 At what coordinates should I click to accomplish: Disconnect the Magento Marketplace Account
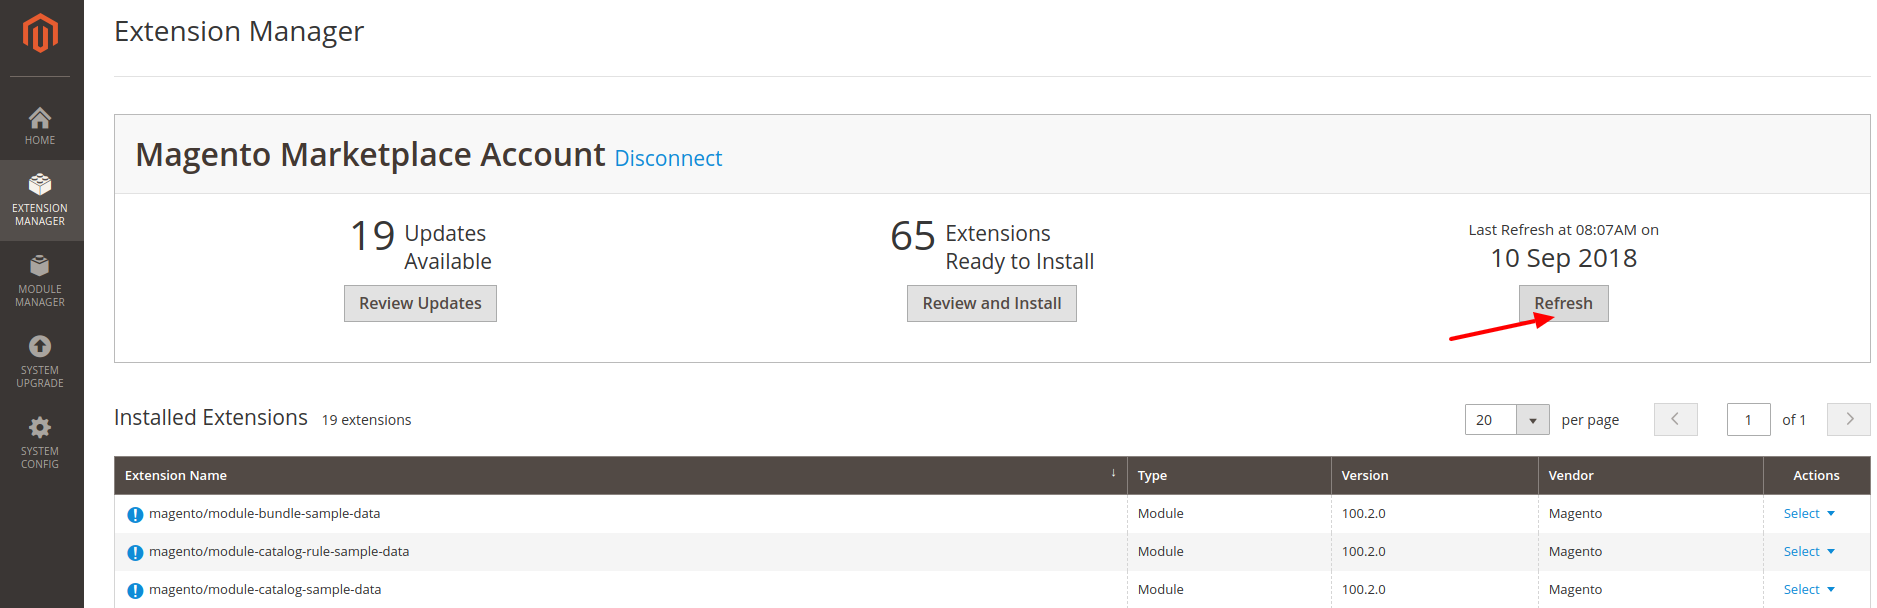[x=668, y=158]
